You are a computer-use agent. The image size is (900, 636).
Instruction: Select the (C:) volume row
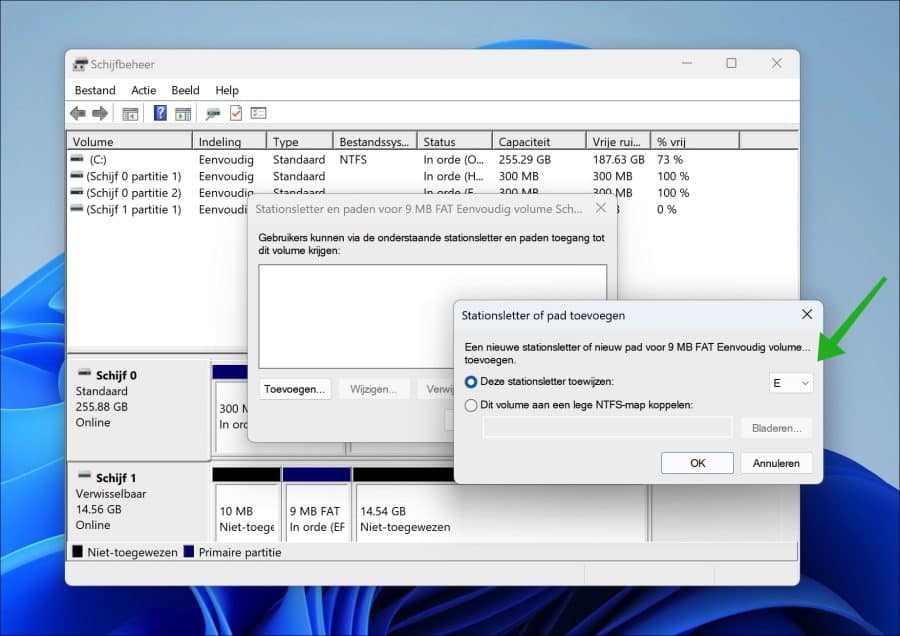432,159
